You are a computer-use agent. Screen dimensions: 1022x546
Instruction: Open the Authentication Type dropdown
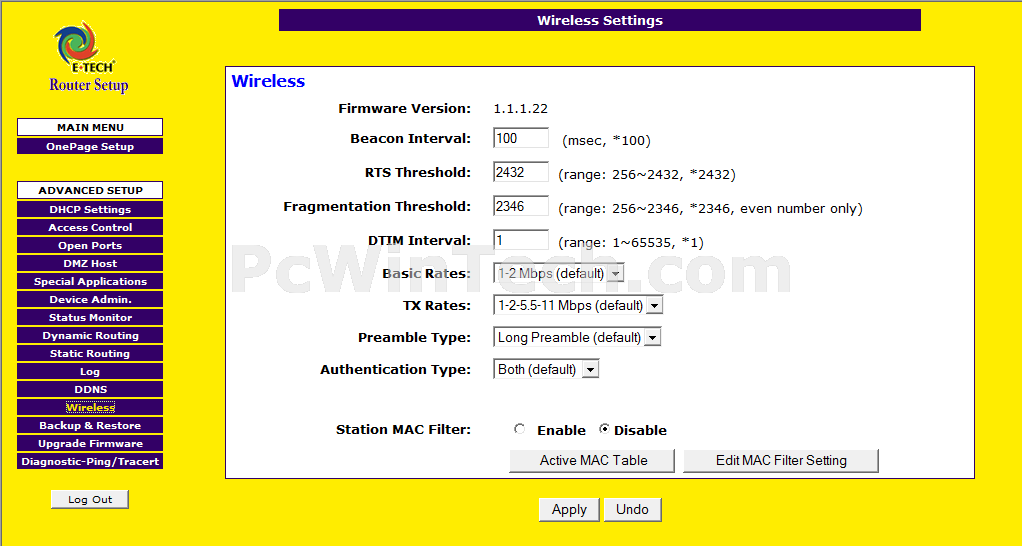coord(546,369)
